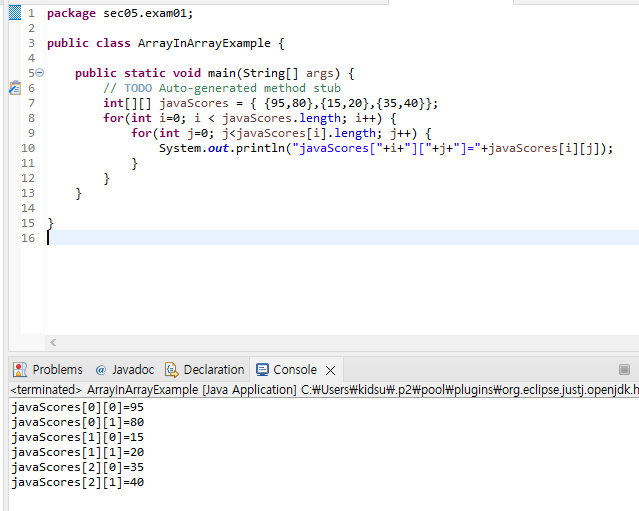639x511 pixels.
Task: Click the TODO task marker on line 6
Action: click(x=15, y=88)
